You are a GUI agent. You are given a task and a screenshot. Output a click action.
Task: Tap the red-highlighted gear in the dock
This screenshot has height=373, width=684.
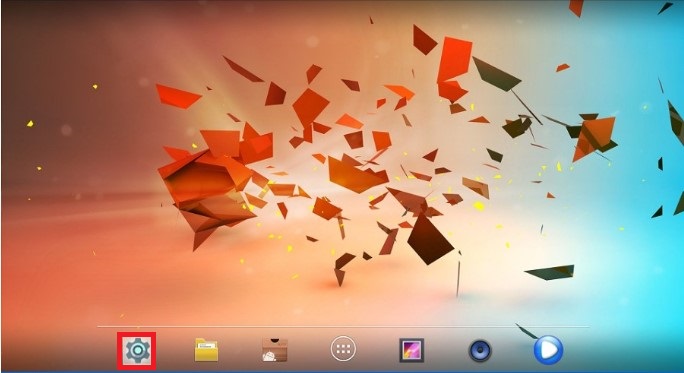[137, 350]
